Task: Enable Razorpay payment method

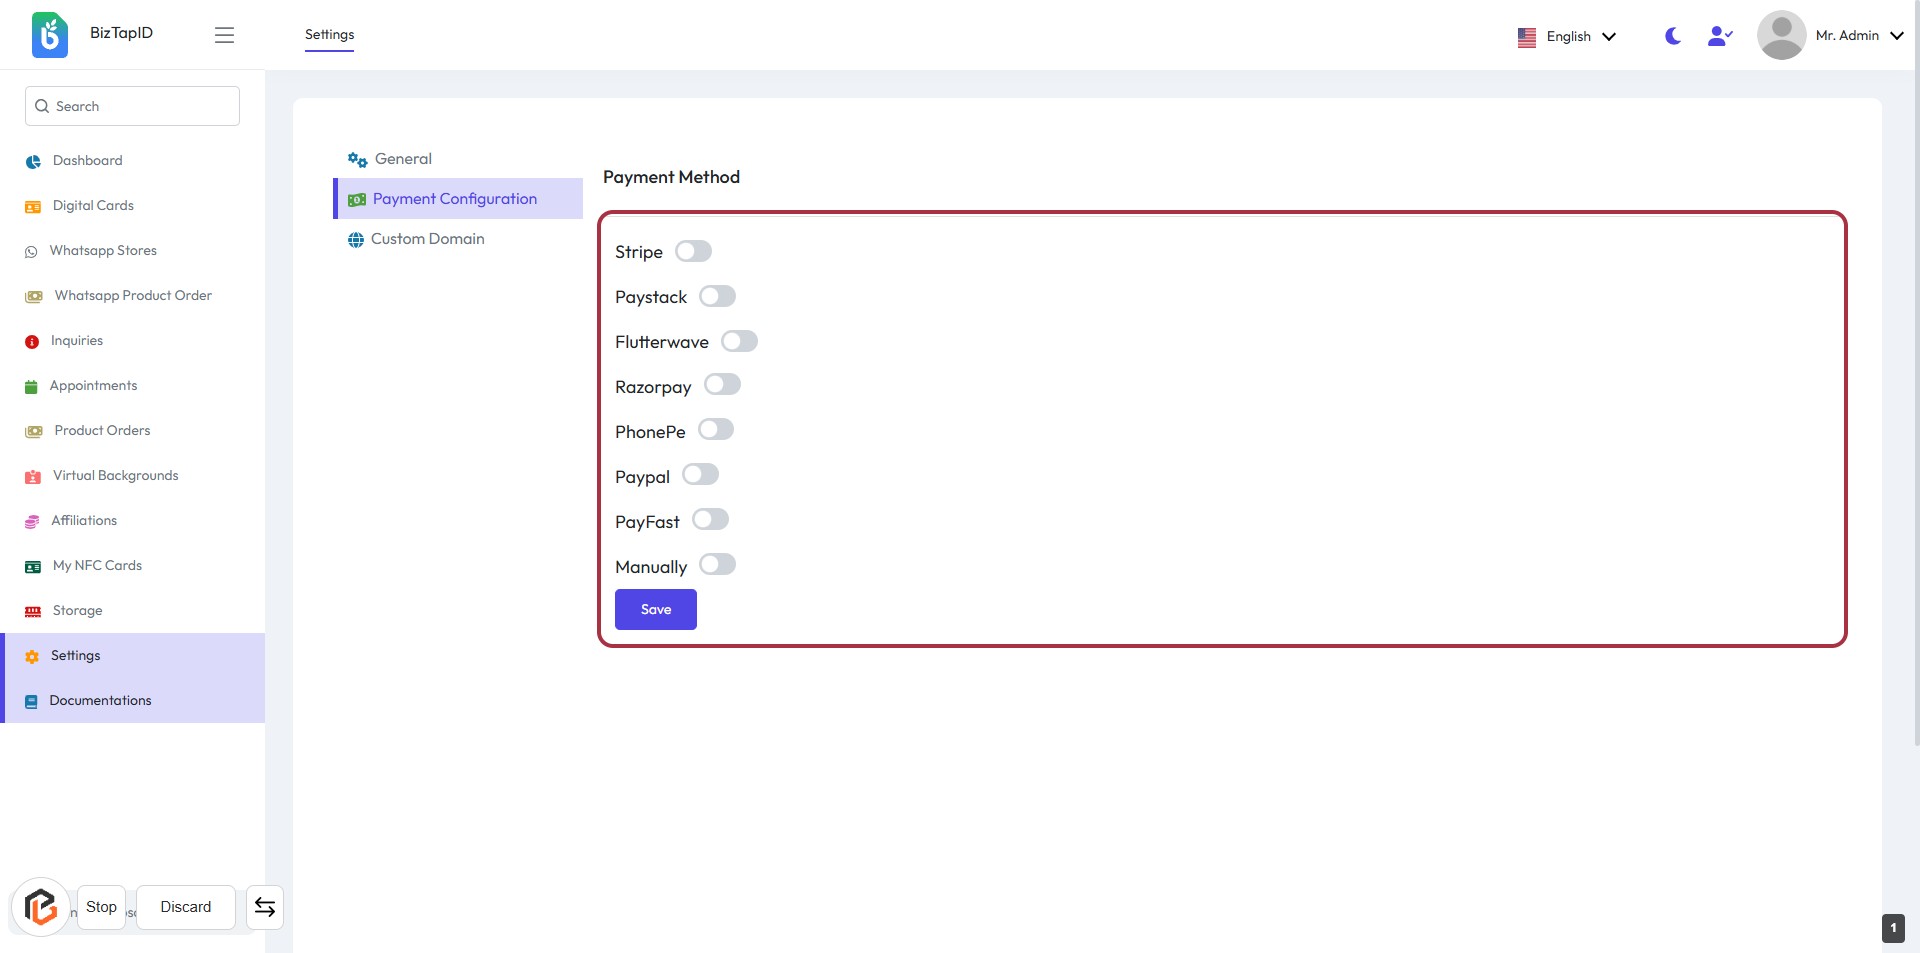Action: pyautogui.click(x=722, y=385)
